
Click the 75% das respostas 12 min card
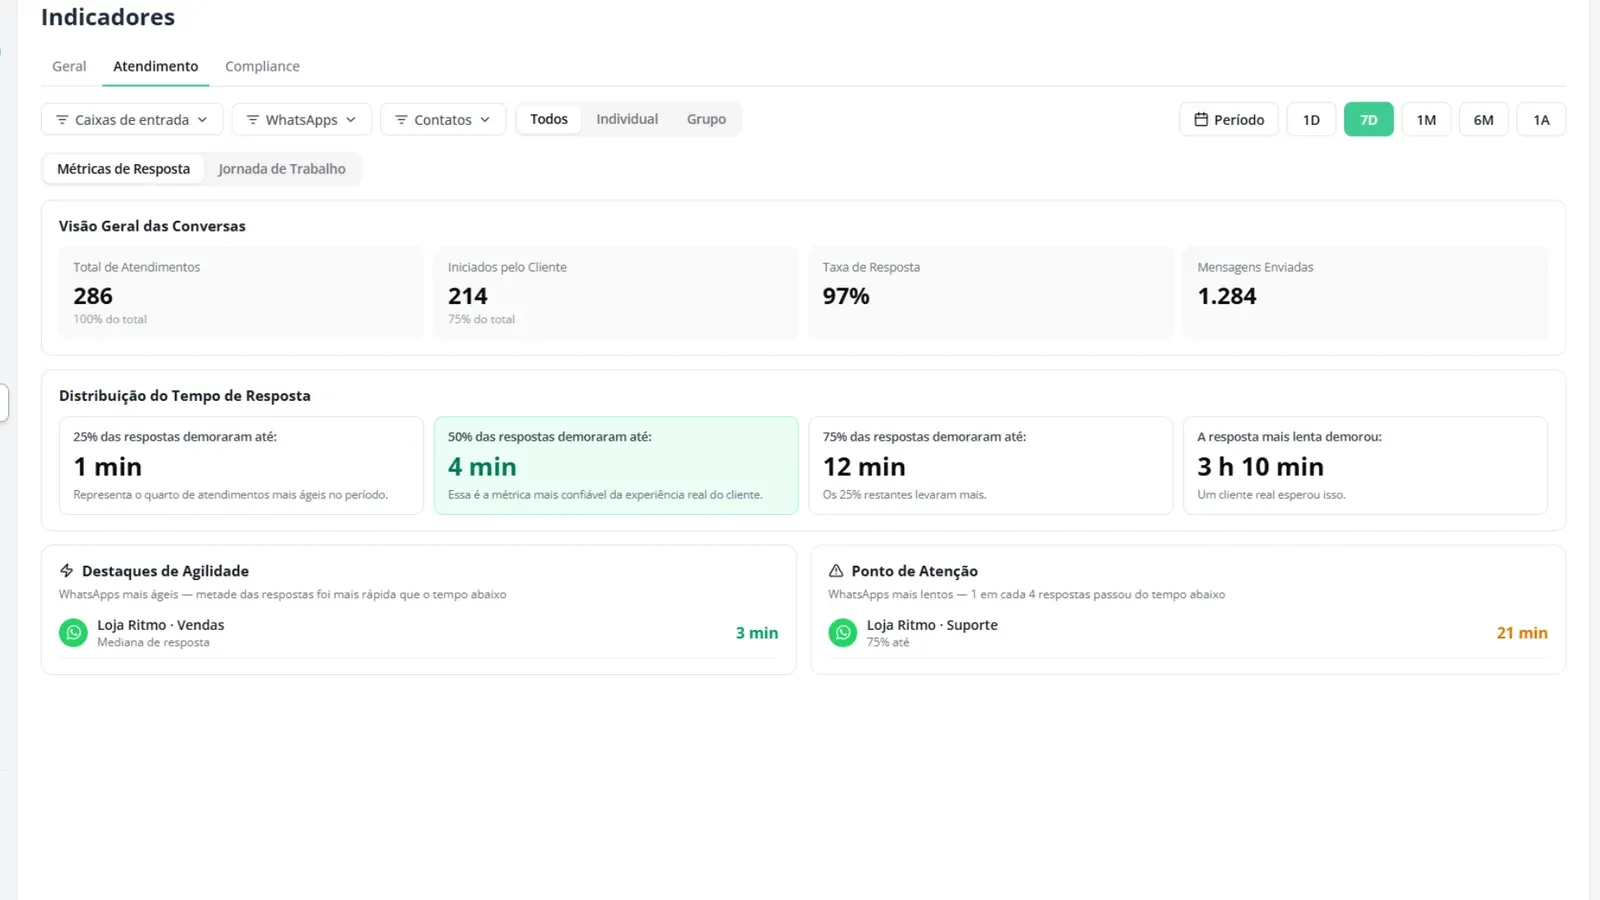coord(990,466)
